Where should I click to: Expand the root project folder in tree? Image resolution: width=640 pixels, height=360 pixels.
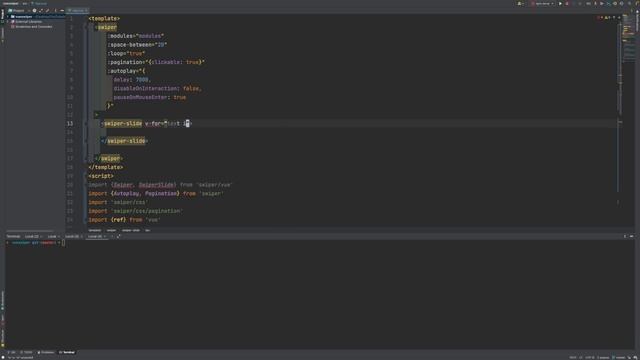coord(8,17)
